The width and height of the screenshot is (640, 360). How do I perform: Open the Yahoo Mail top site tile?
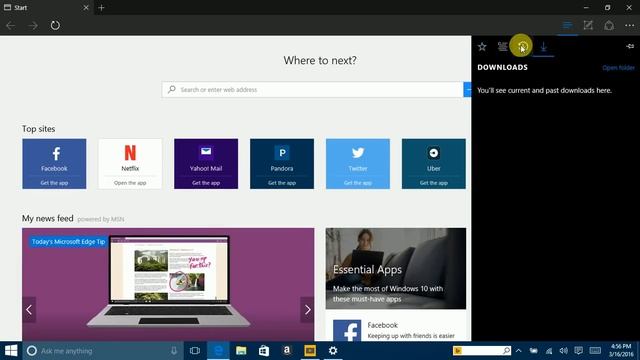tap(206, 164)
